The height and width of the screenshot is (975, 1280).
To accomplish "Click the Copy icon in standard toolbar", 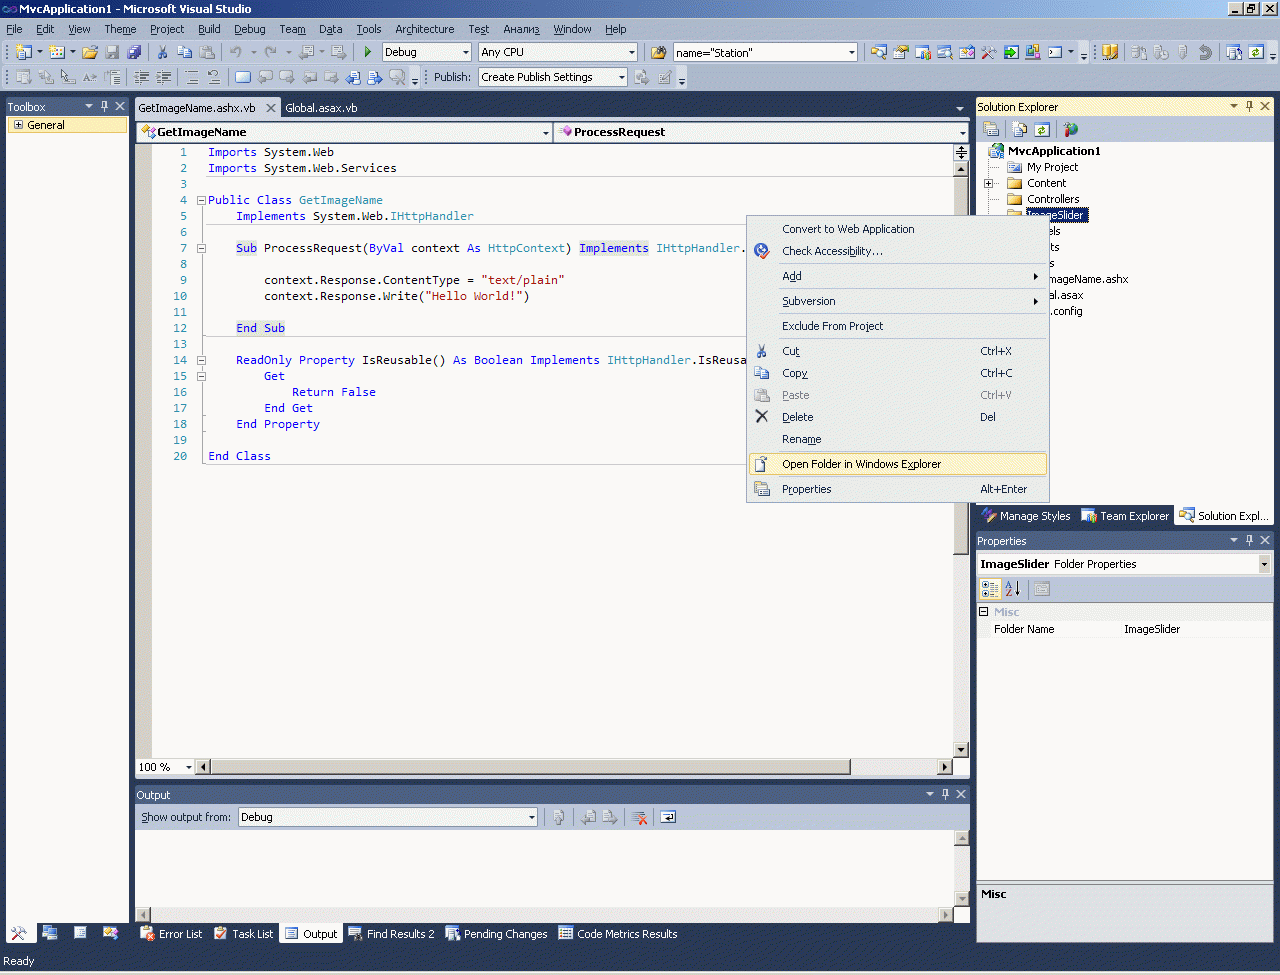I will point(185,52).
